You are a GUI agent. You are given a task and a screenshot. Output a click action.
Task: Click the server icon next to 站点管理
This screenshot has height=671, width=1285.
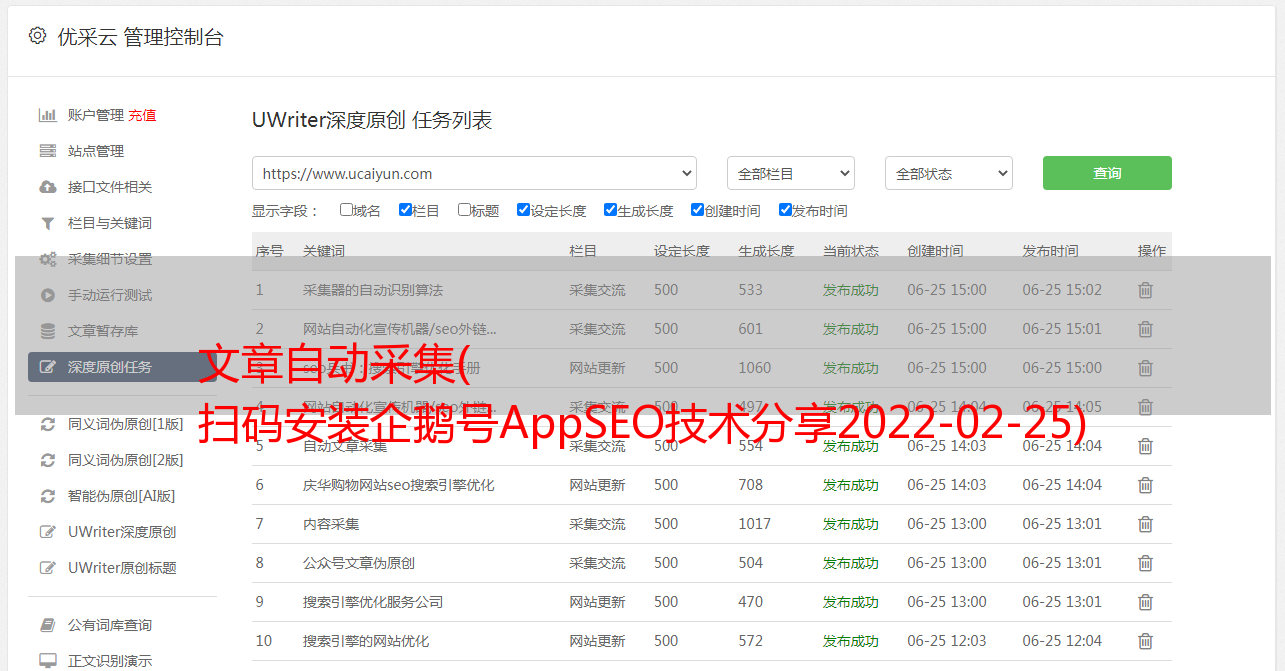pos(47,151)
